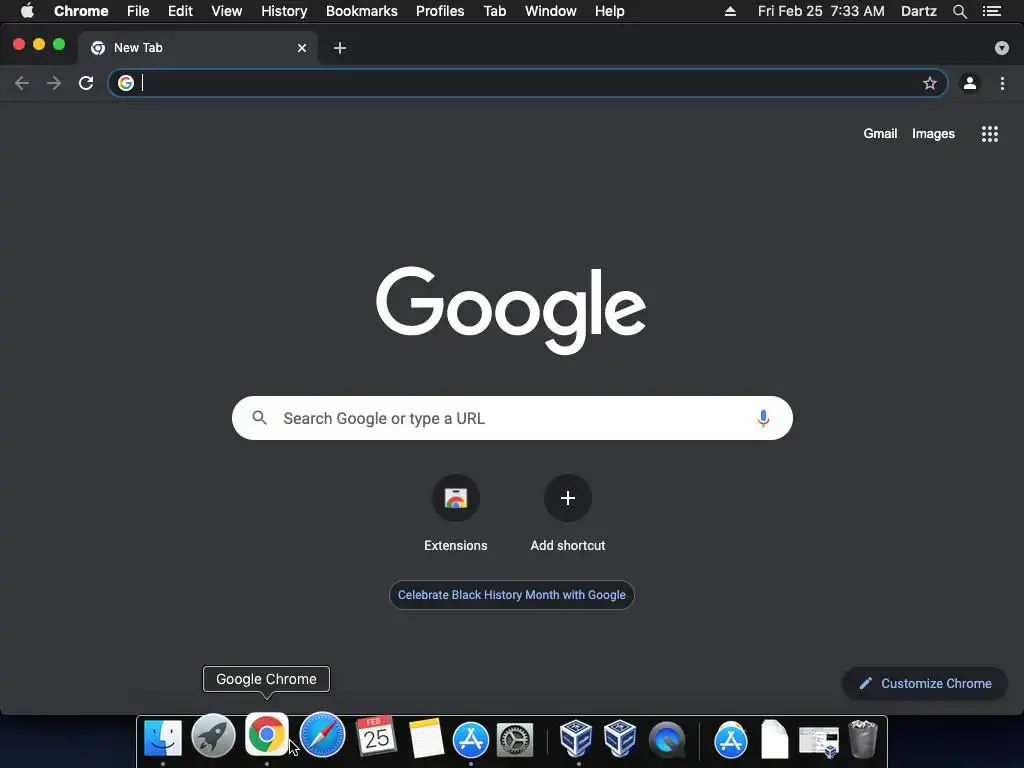The width and height of the screenshot is (1024, 768).
Task: Open Launchpad from the dock
Action: 214,737
